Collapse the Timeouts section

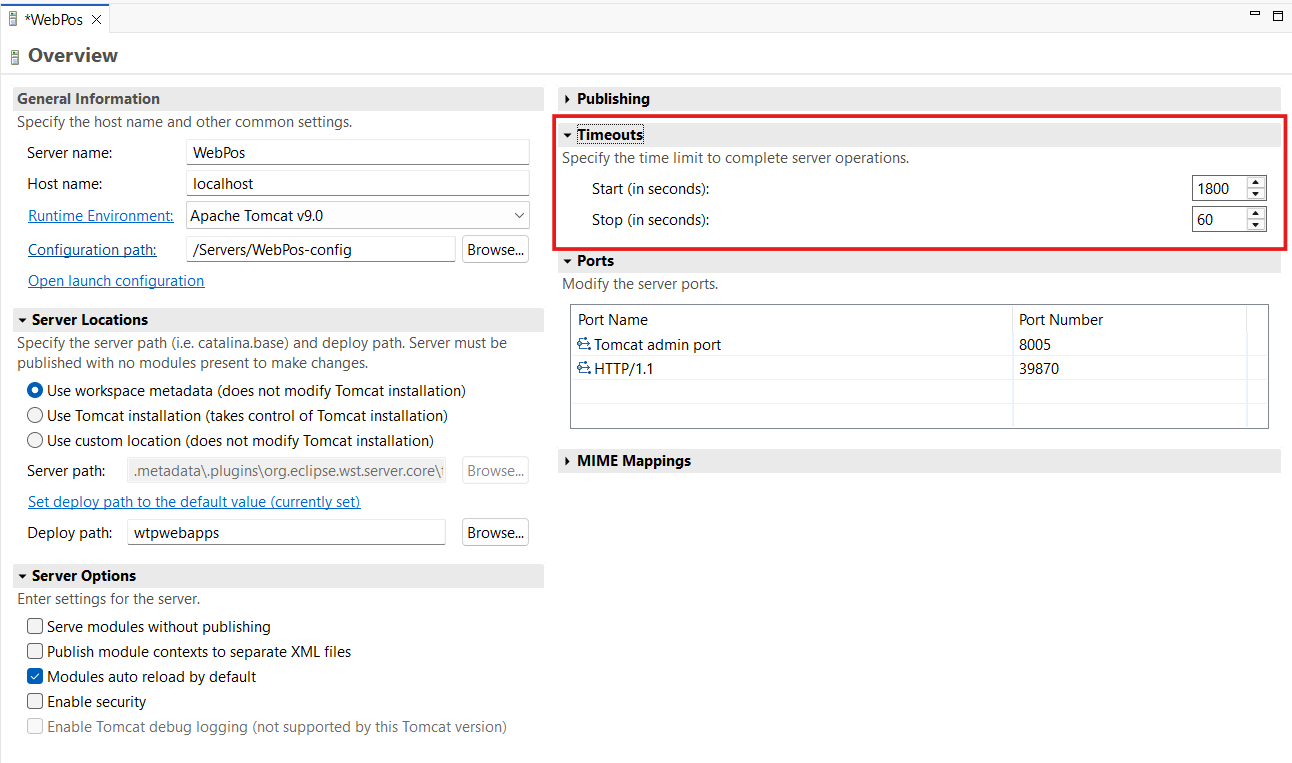(568, 134)
